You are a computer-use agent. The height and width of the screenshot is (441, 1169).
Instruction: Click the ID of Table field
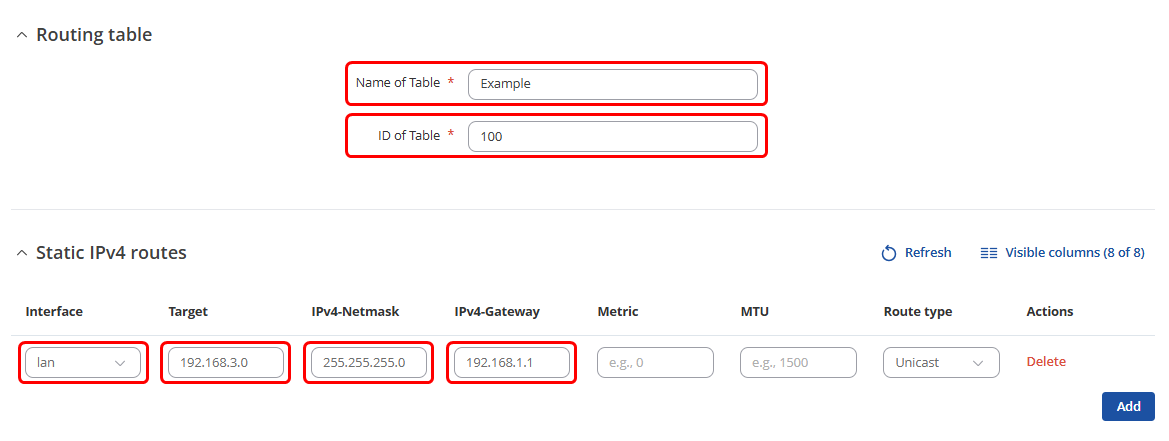tap(612, 136)
